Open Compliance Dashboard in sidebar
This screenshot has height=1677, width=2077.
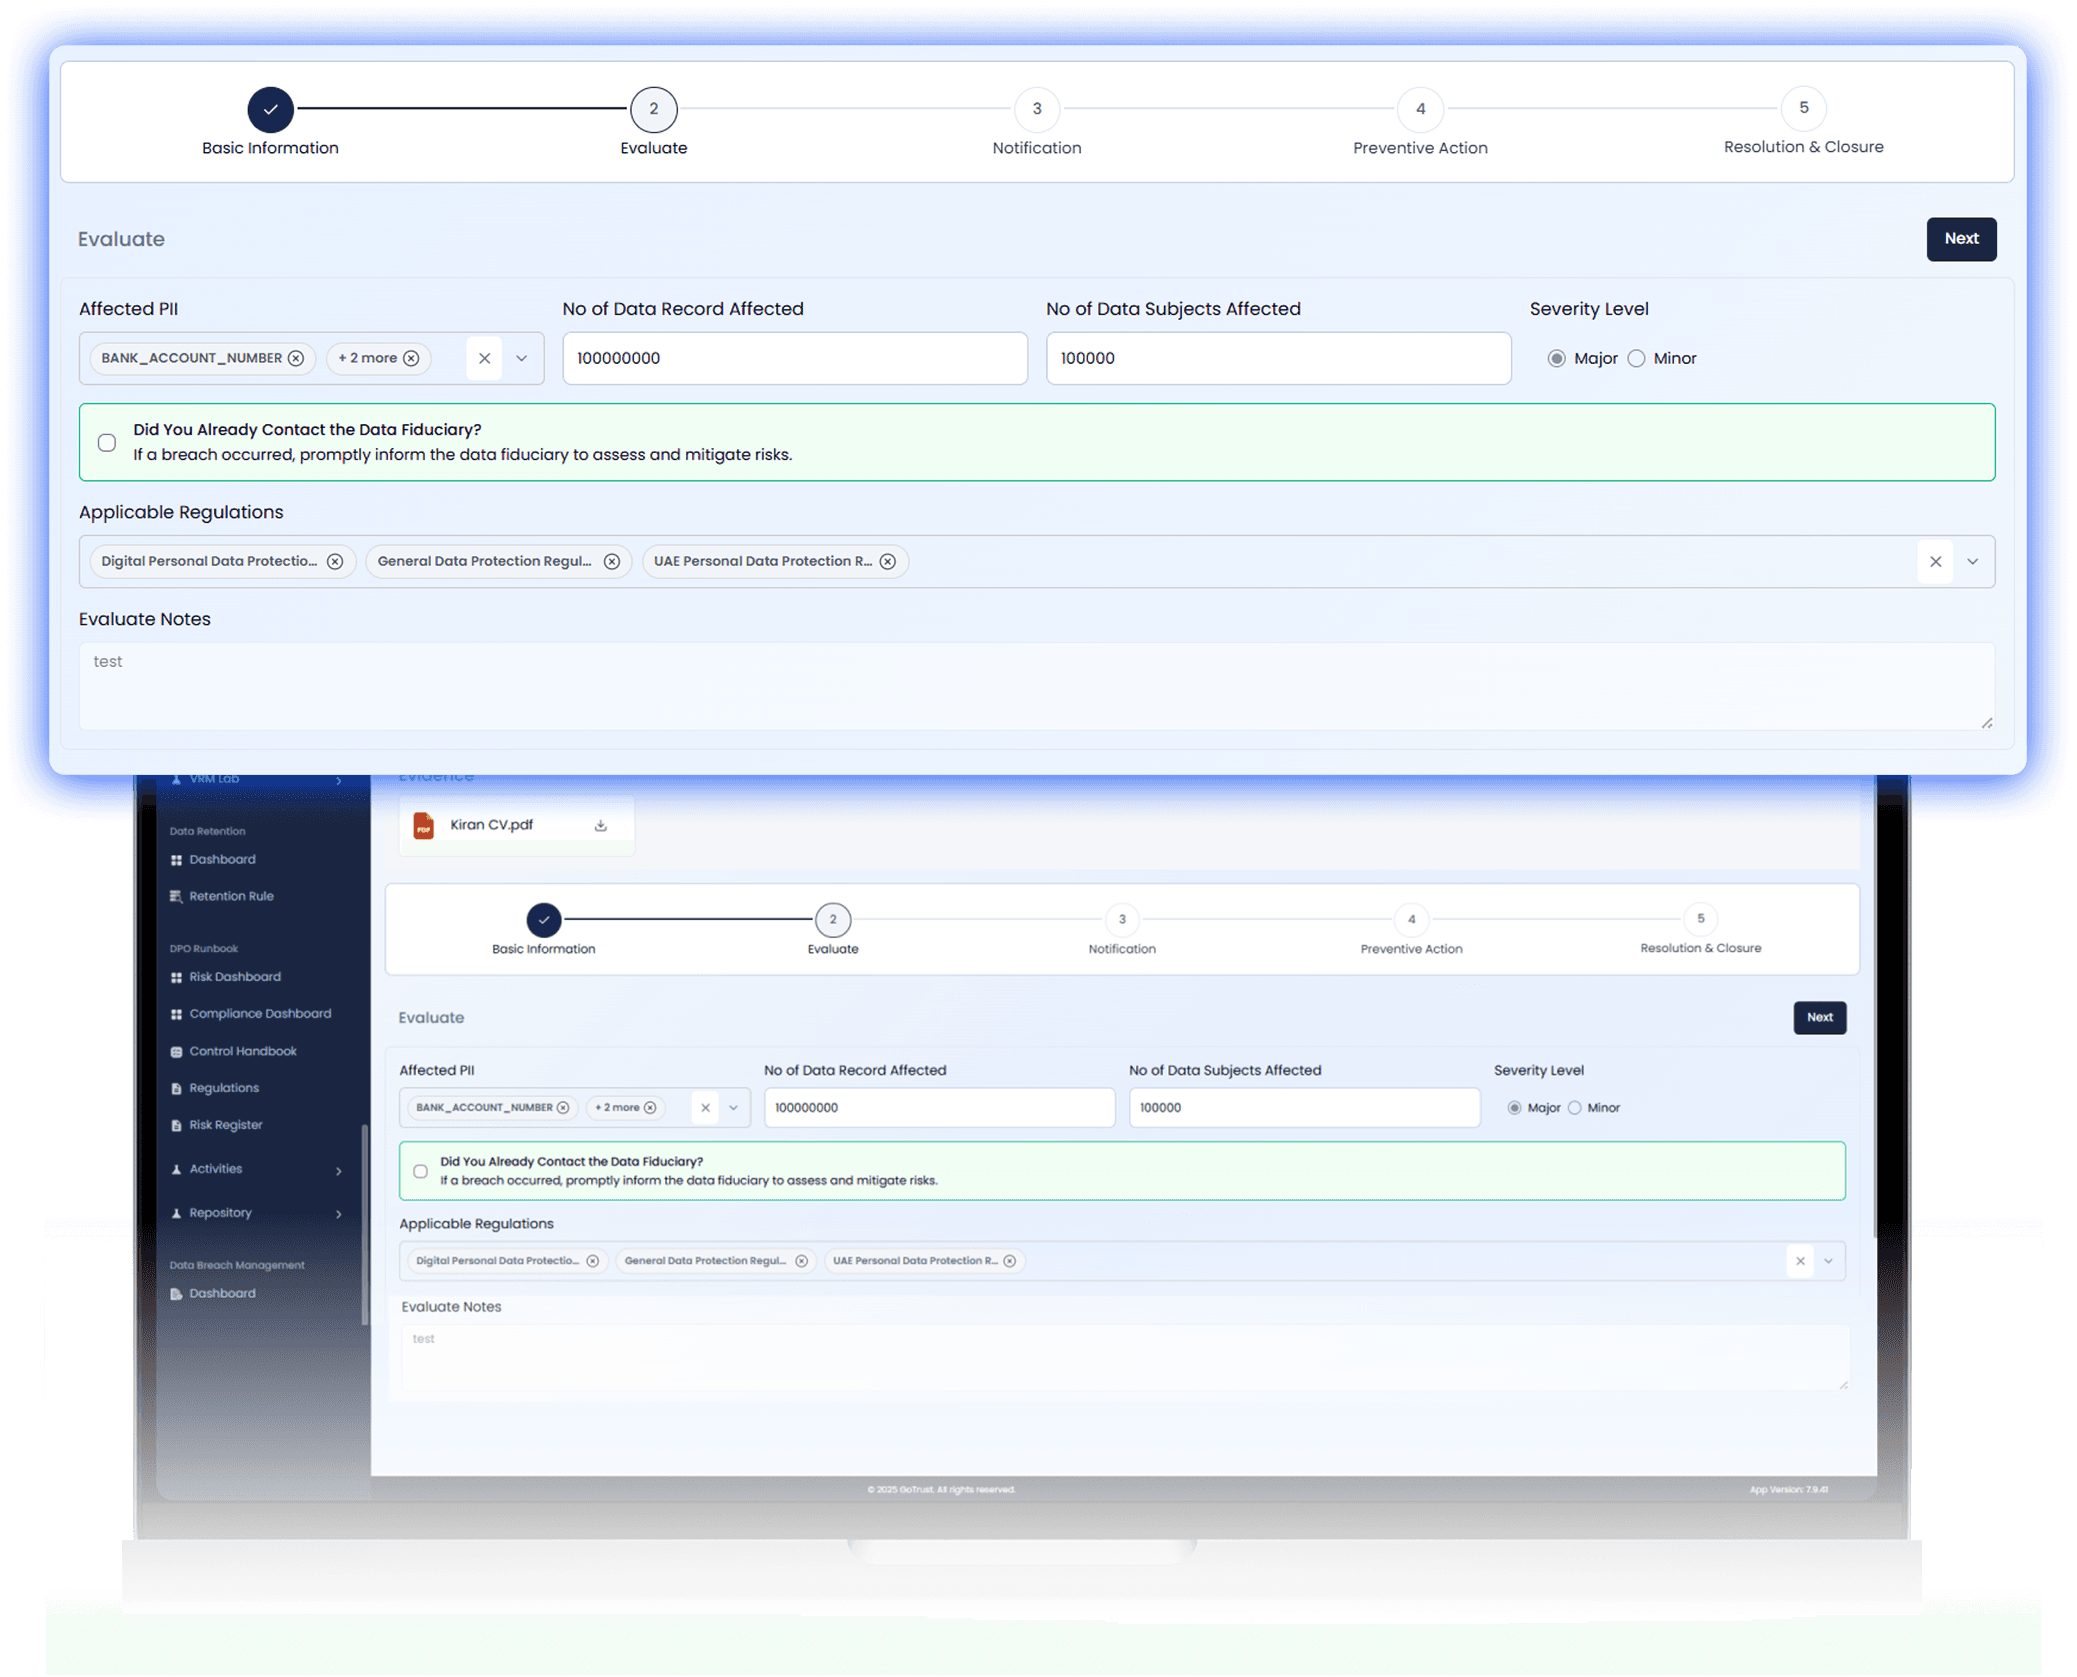259,1013
